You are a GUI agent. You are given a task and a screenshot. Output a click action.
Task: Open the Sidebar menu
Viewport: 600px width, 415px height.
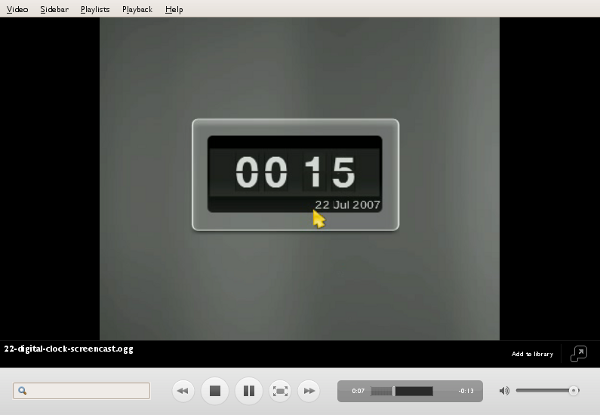click(55, 9)
